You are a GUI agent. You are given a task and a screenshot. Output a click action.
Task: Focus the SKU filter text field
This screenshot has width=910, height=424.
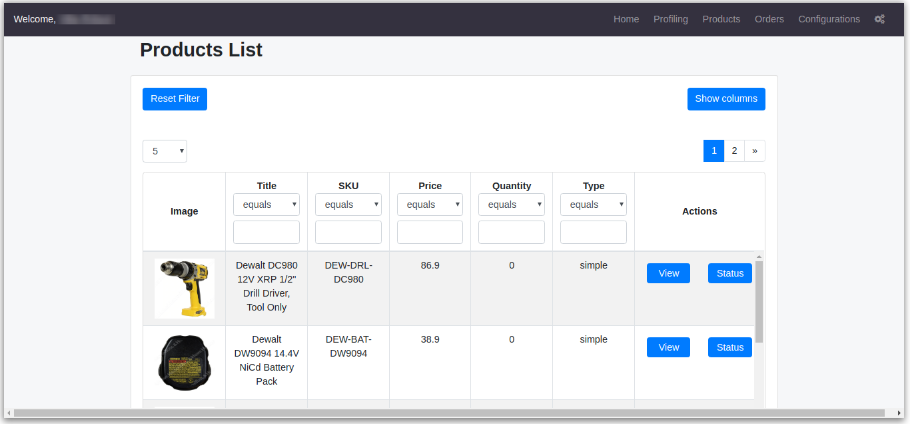348,232
